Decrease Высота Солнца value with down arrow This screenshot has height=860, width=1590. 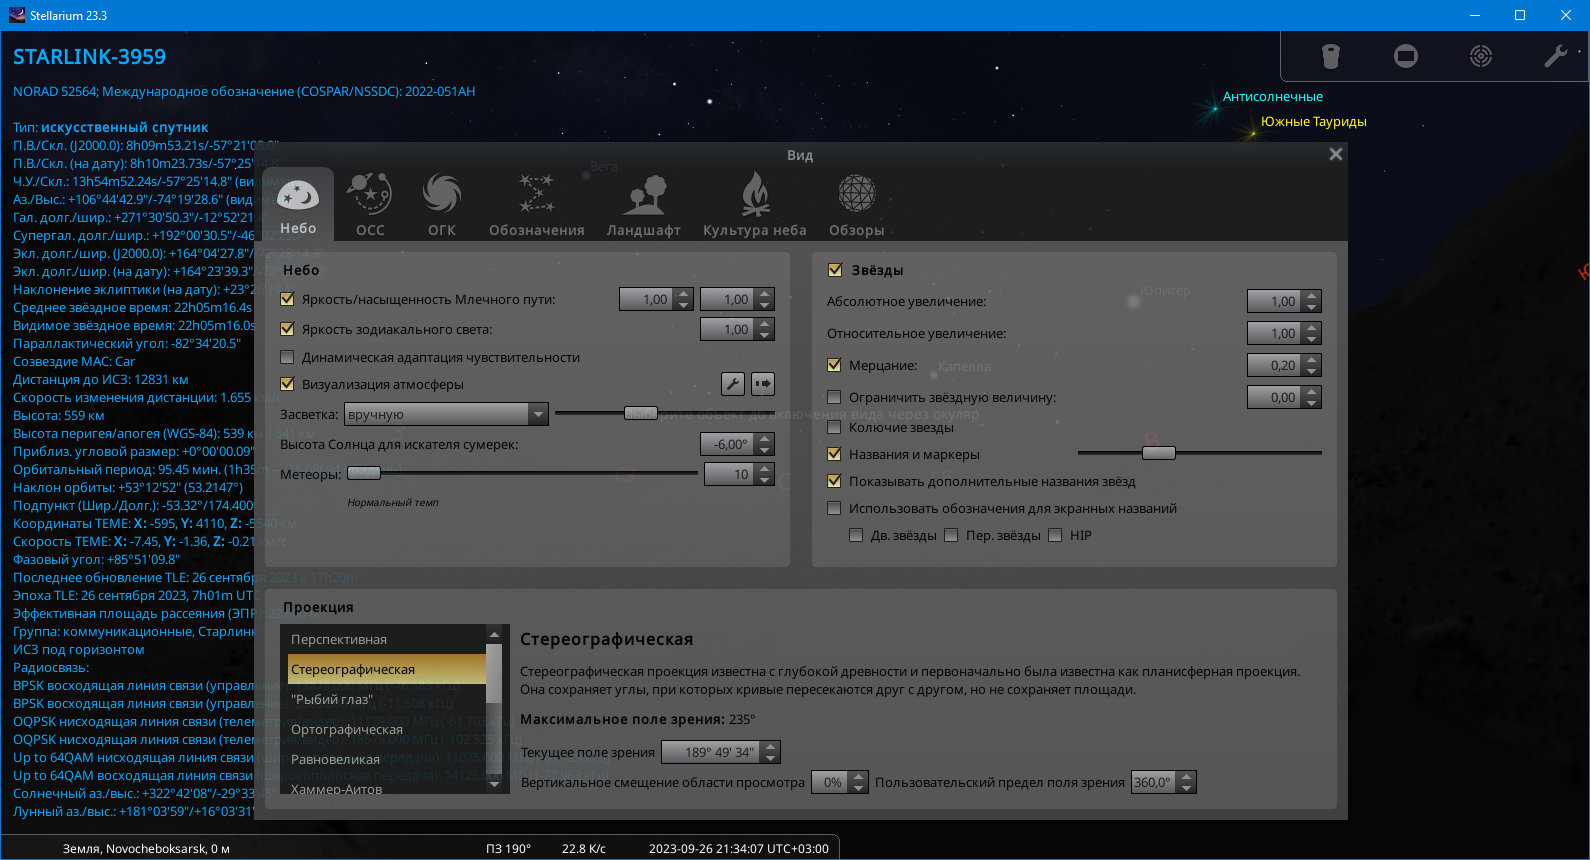tap(765, 450)
